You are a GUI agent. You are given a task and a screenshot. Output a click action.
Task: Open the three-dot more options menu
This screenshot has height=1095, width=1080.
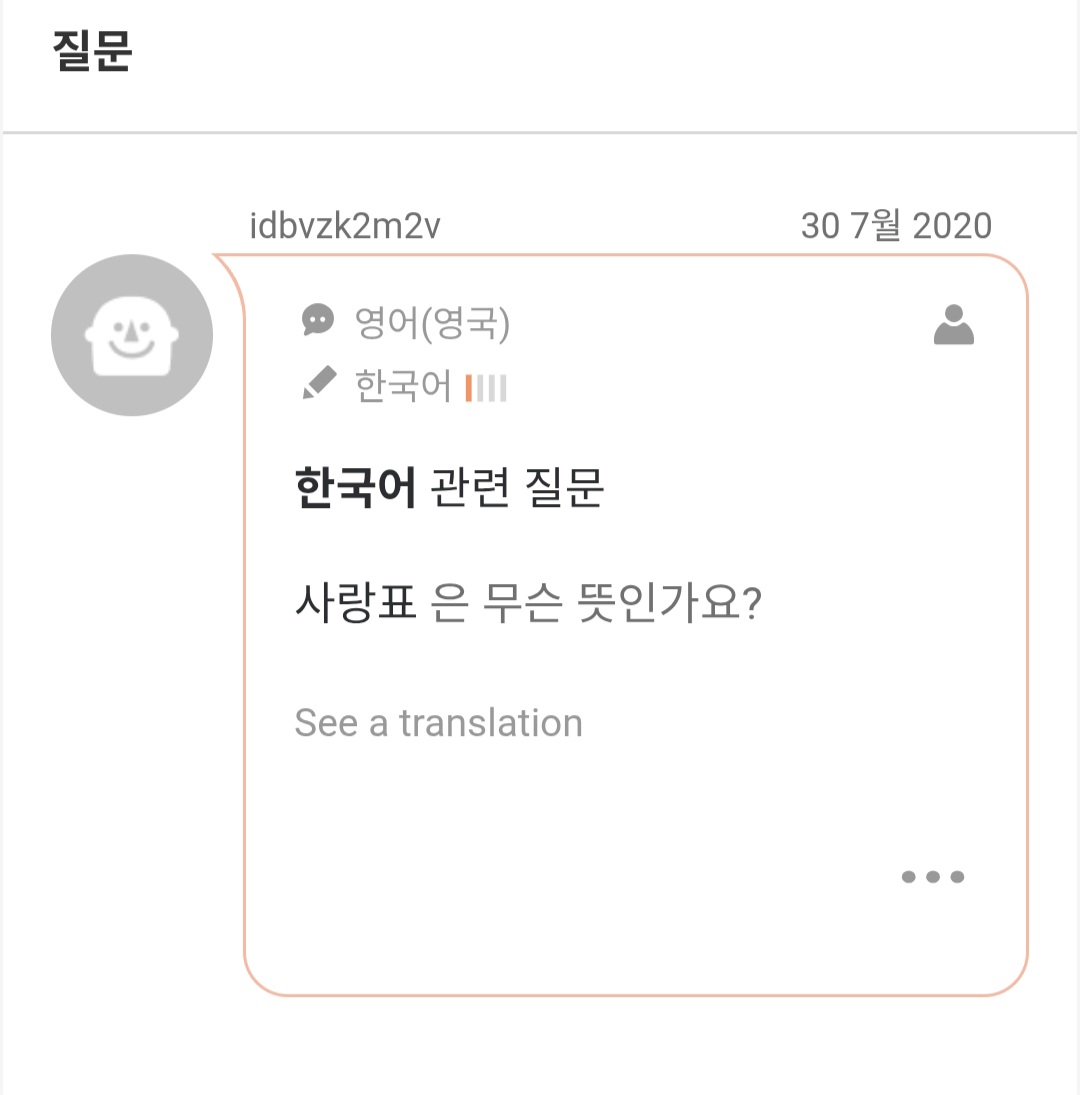[932, 877]
